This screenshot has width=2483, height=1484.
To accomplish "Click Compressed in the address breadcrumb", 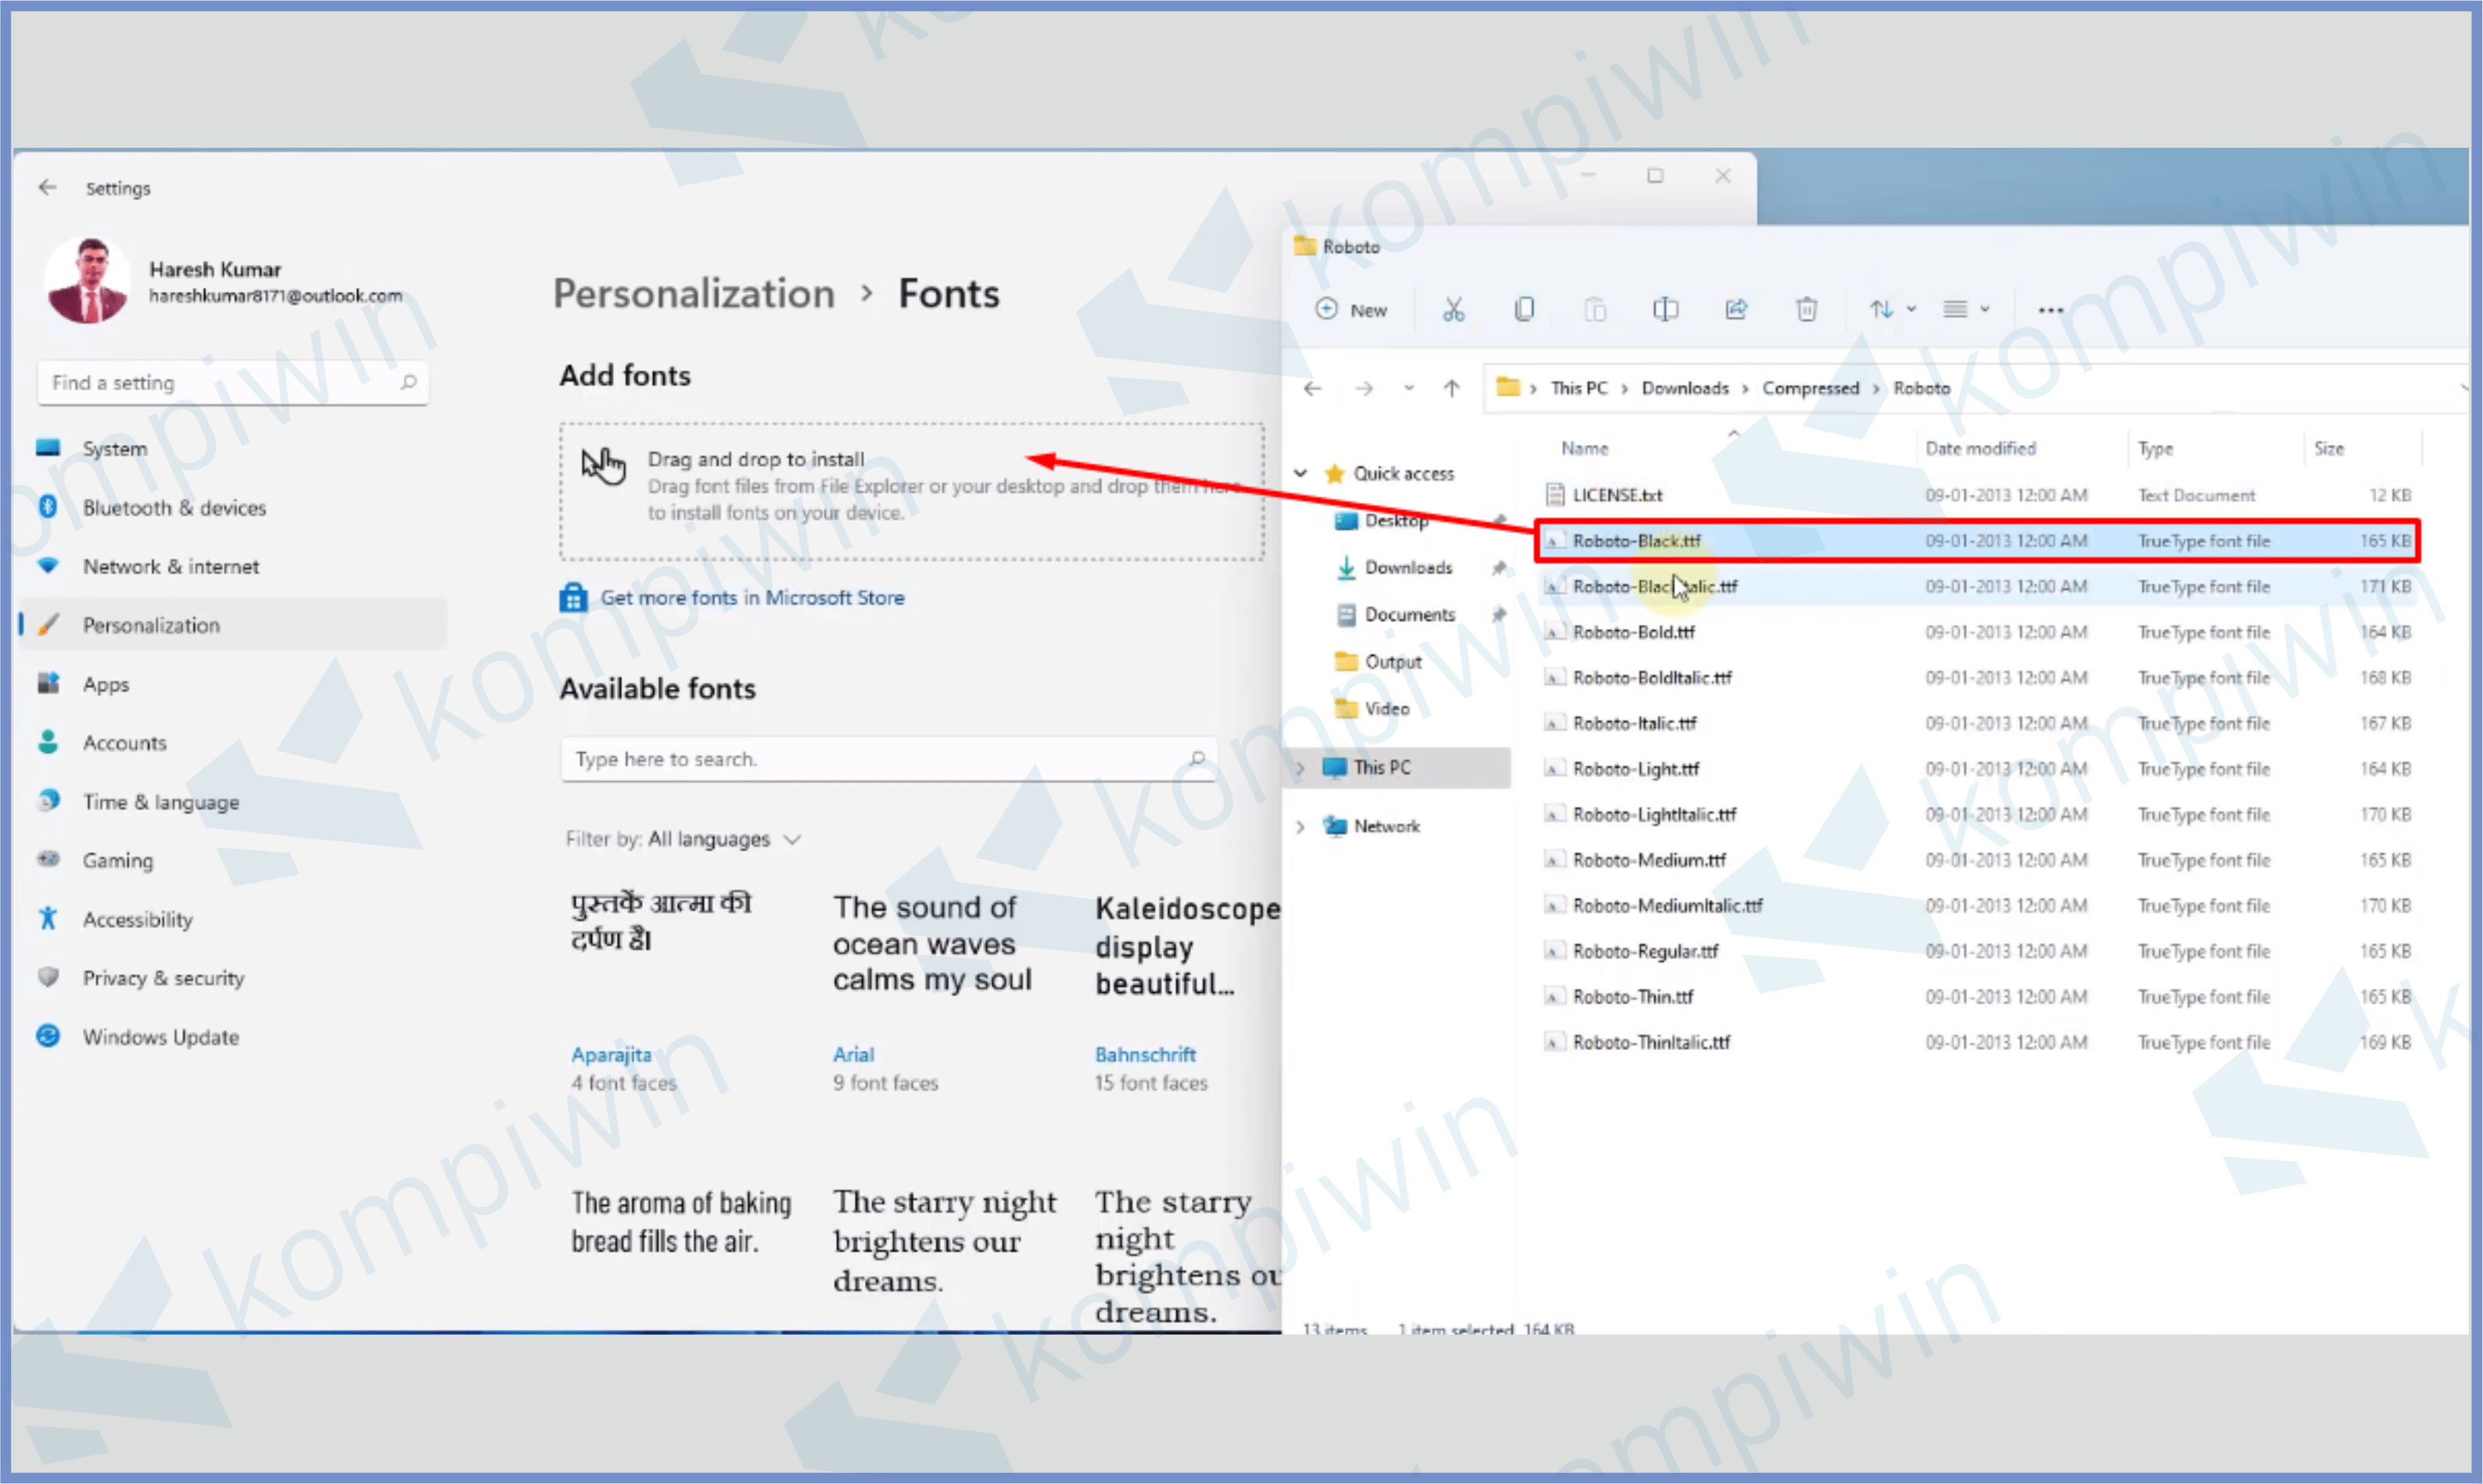I will point(1810,388).
